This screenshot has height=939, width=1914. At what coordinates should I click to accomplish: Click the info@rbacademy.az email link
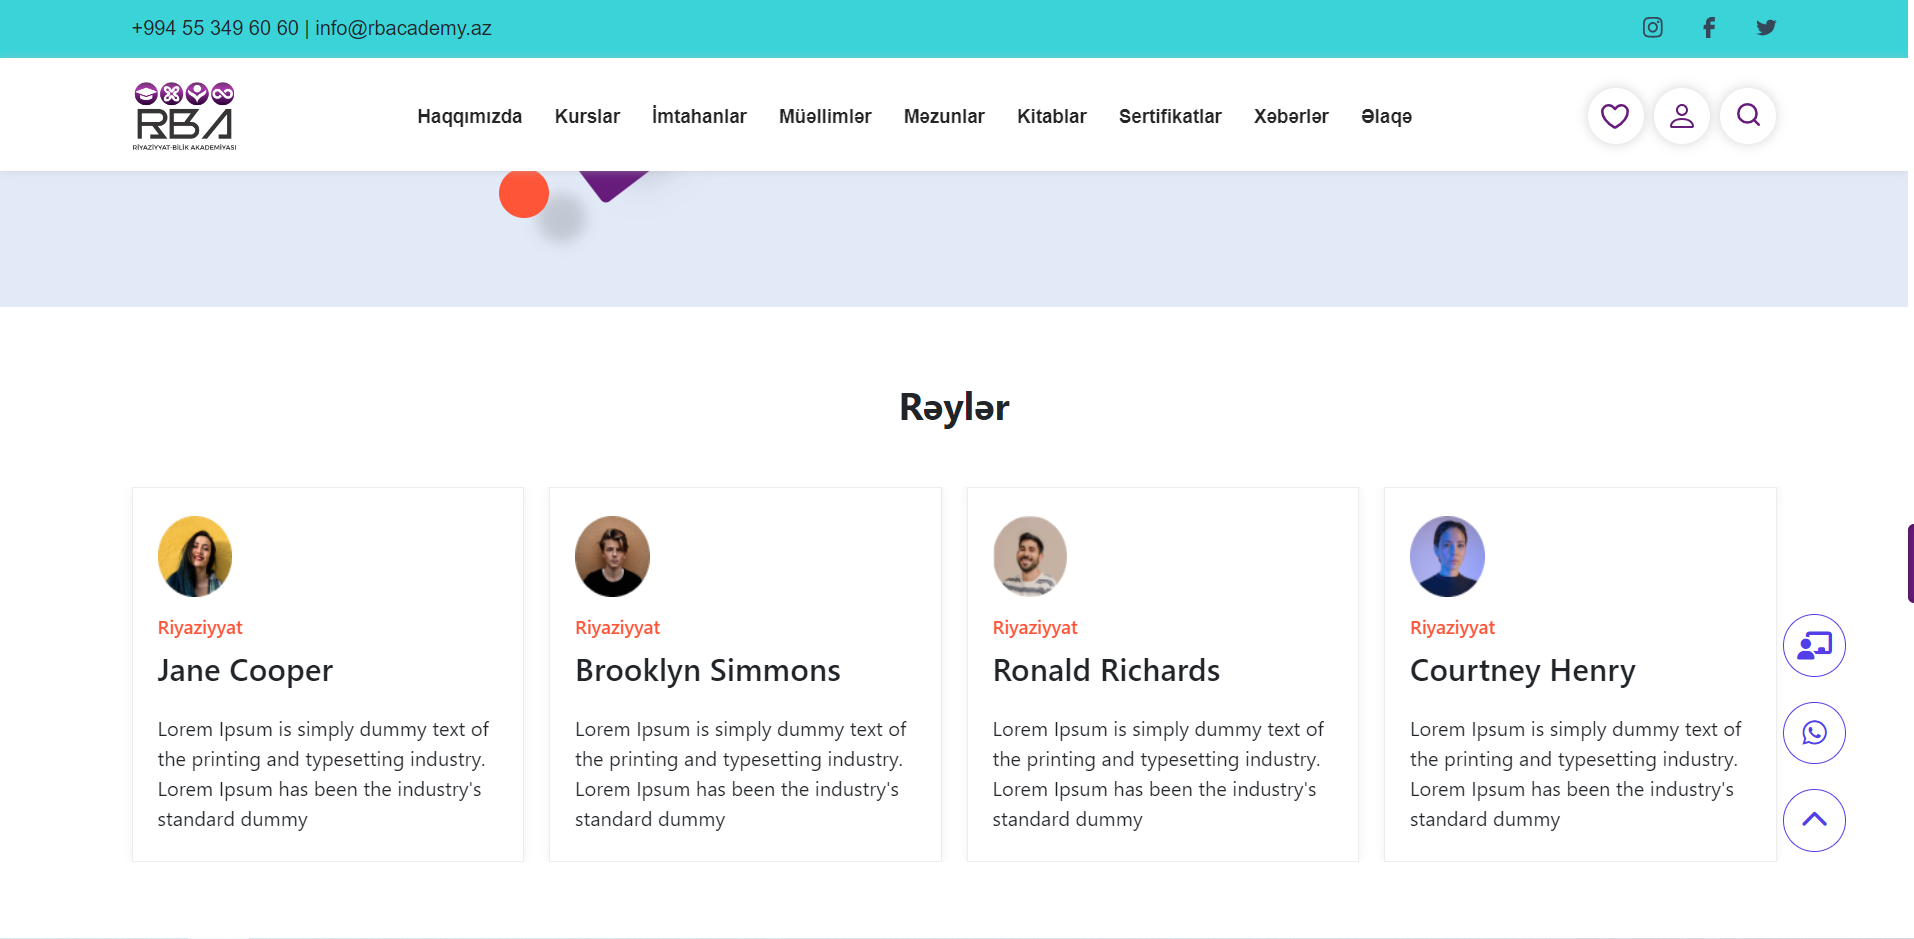[403, 28]
